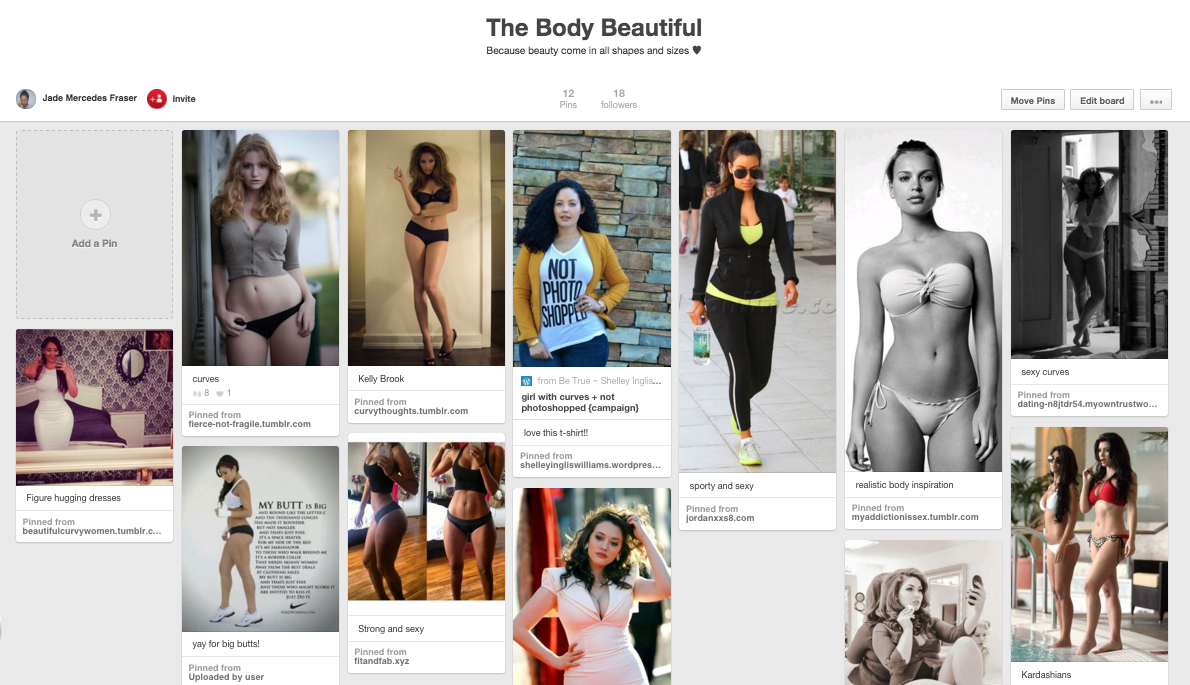
Task: Click the Move Pins button
Action: click(x=1032, y=100)
